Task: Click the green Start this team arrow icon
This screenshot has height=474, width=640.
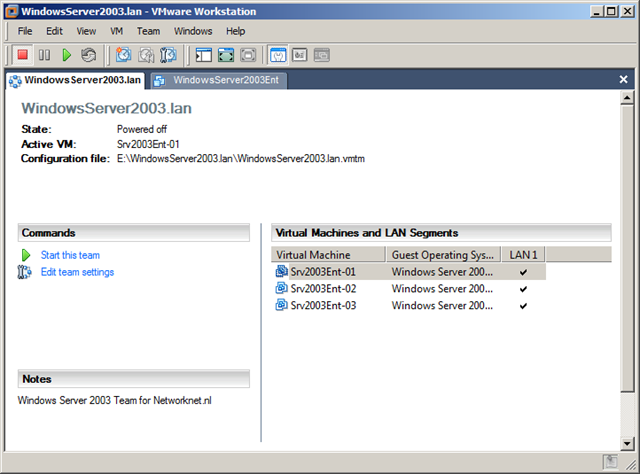Action: tap(26, 255)
